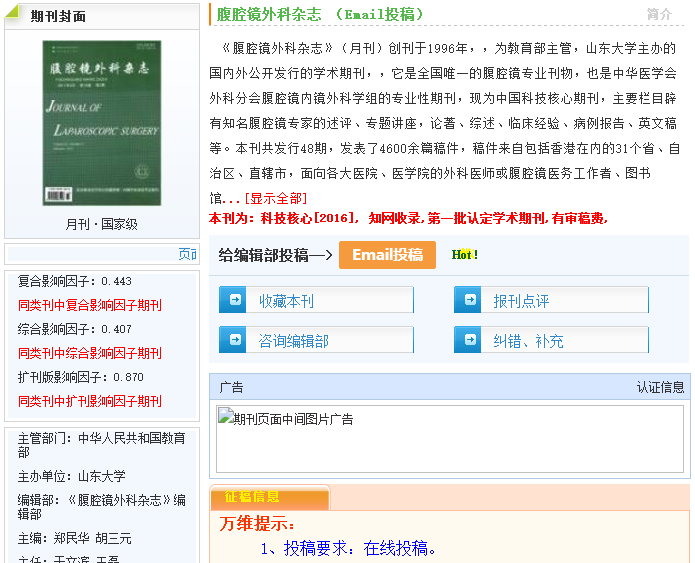Open 同类刊中复合影响因子期刊 link
This screenshot has height=563, width=695.
90,305
